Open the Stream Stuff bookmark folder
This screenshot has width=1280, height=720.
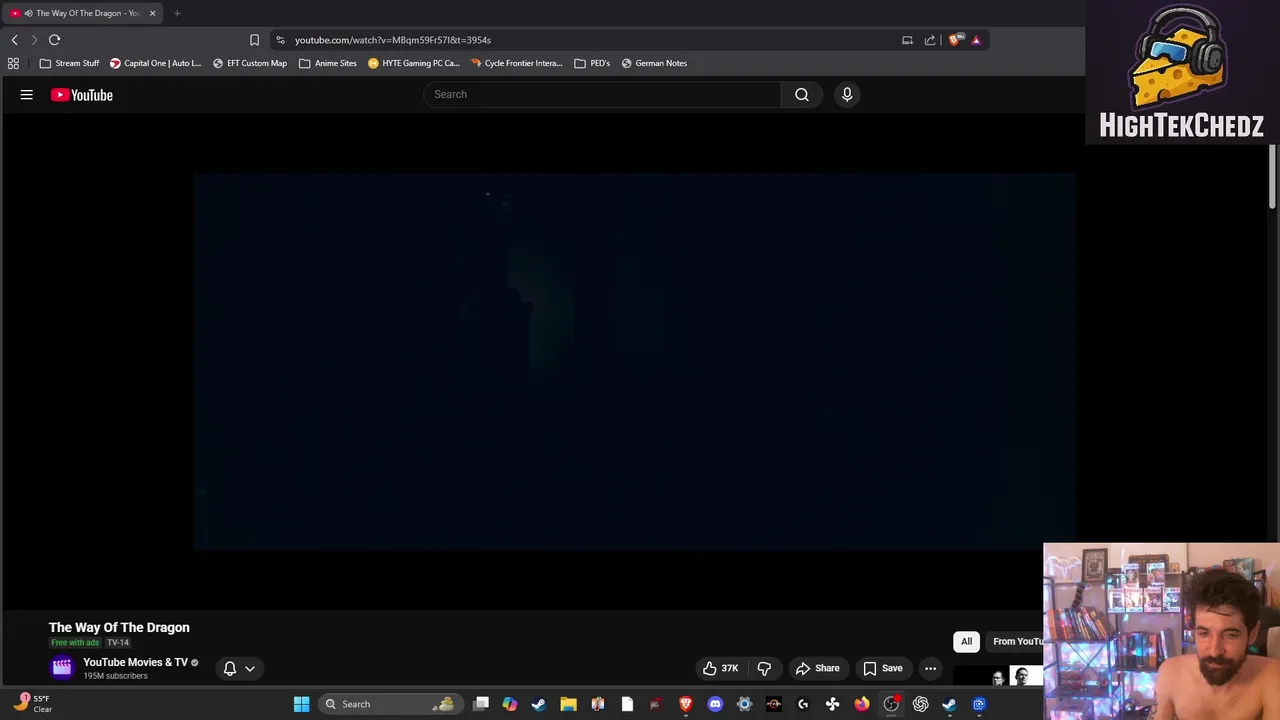coord(69,63)
